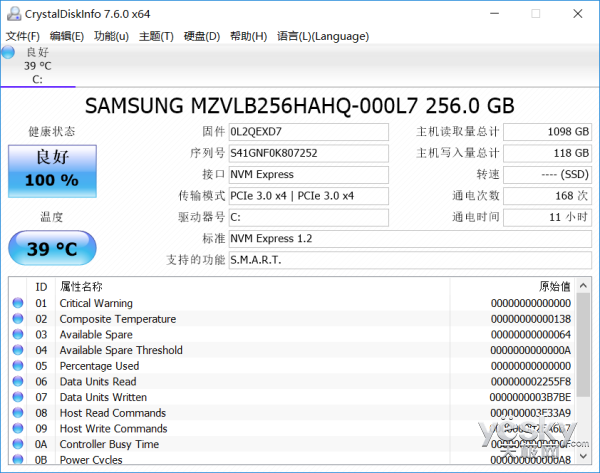Viewport: 600px width, 473px height.
Task: Click the CrystalDiskInfo app icon in title bar
Action: coord(14,14)
